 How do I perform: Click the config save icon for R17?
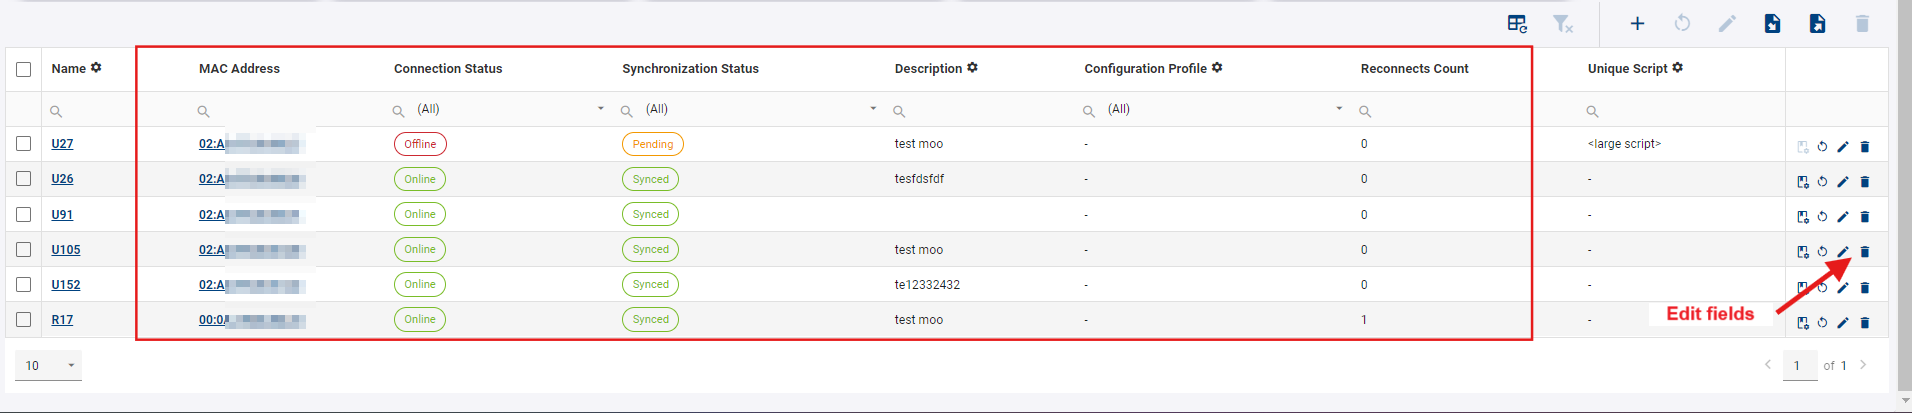click(x=1802, y=323)
